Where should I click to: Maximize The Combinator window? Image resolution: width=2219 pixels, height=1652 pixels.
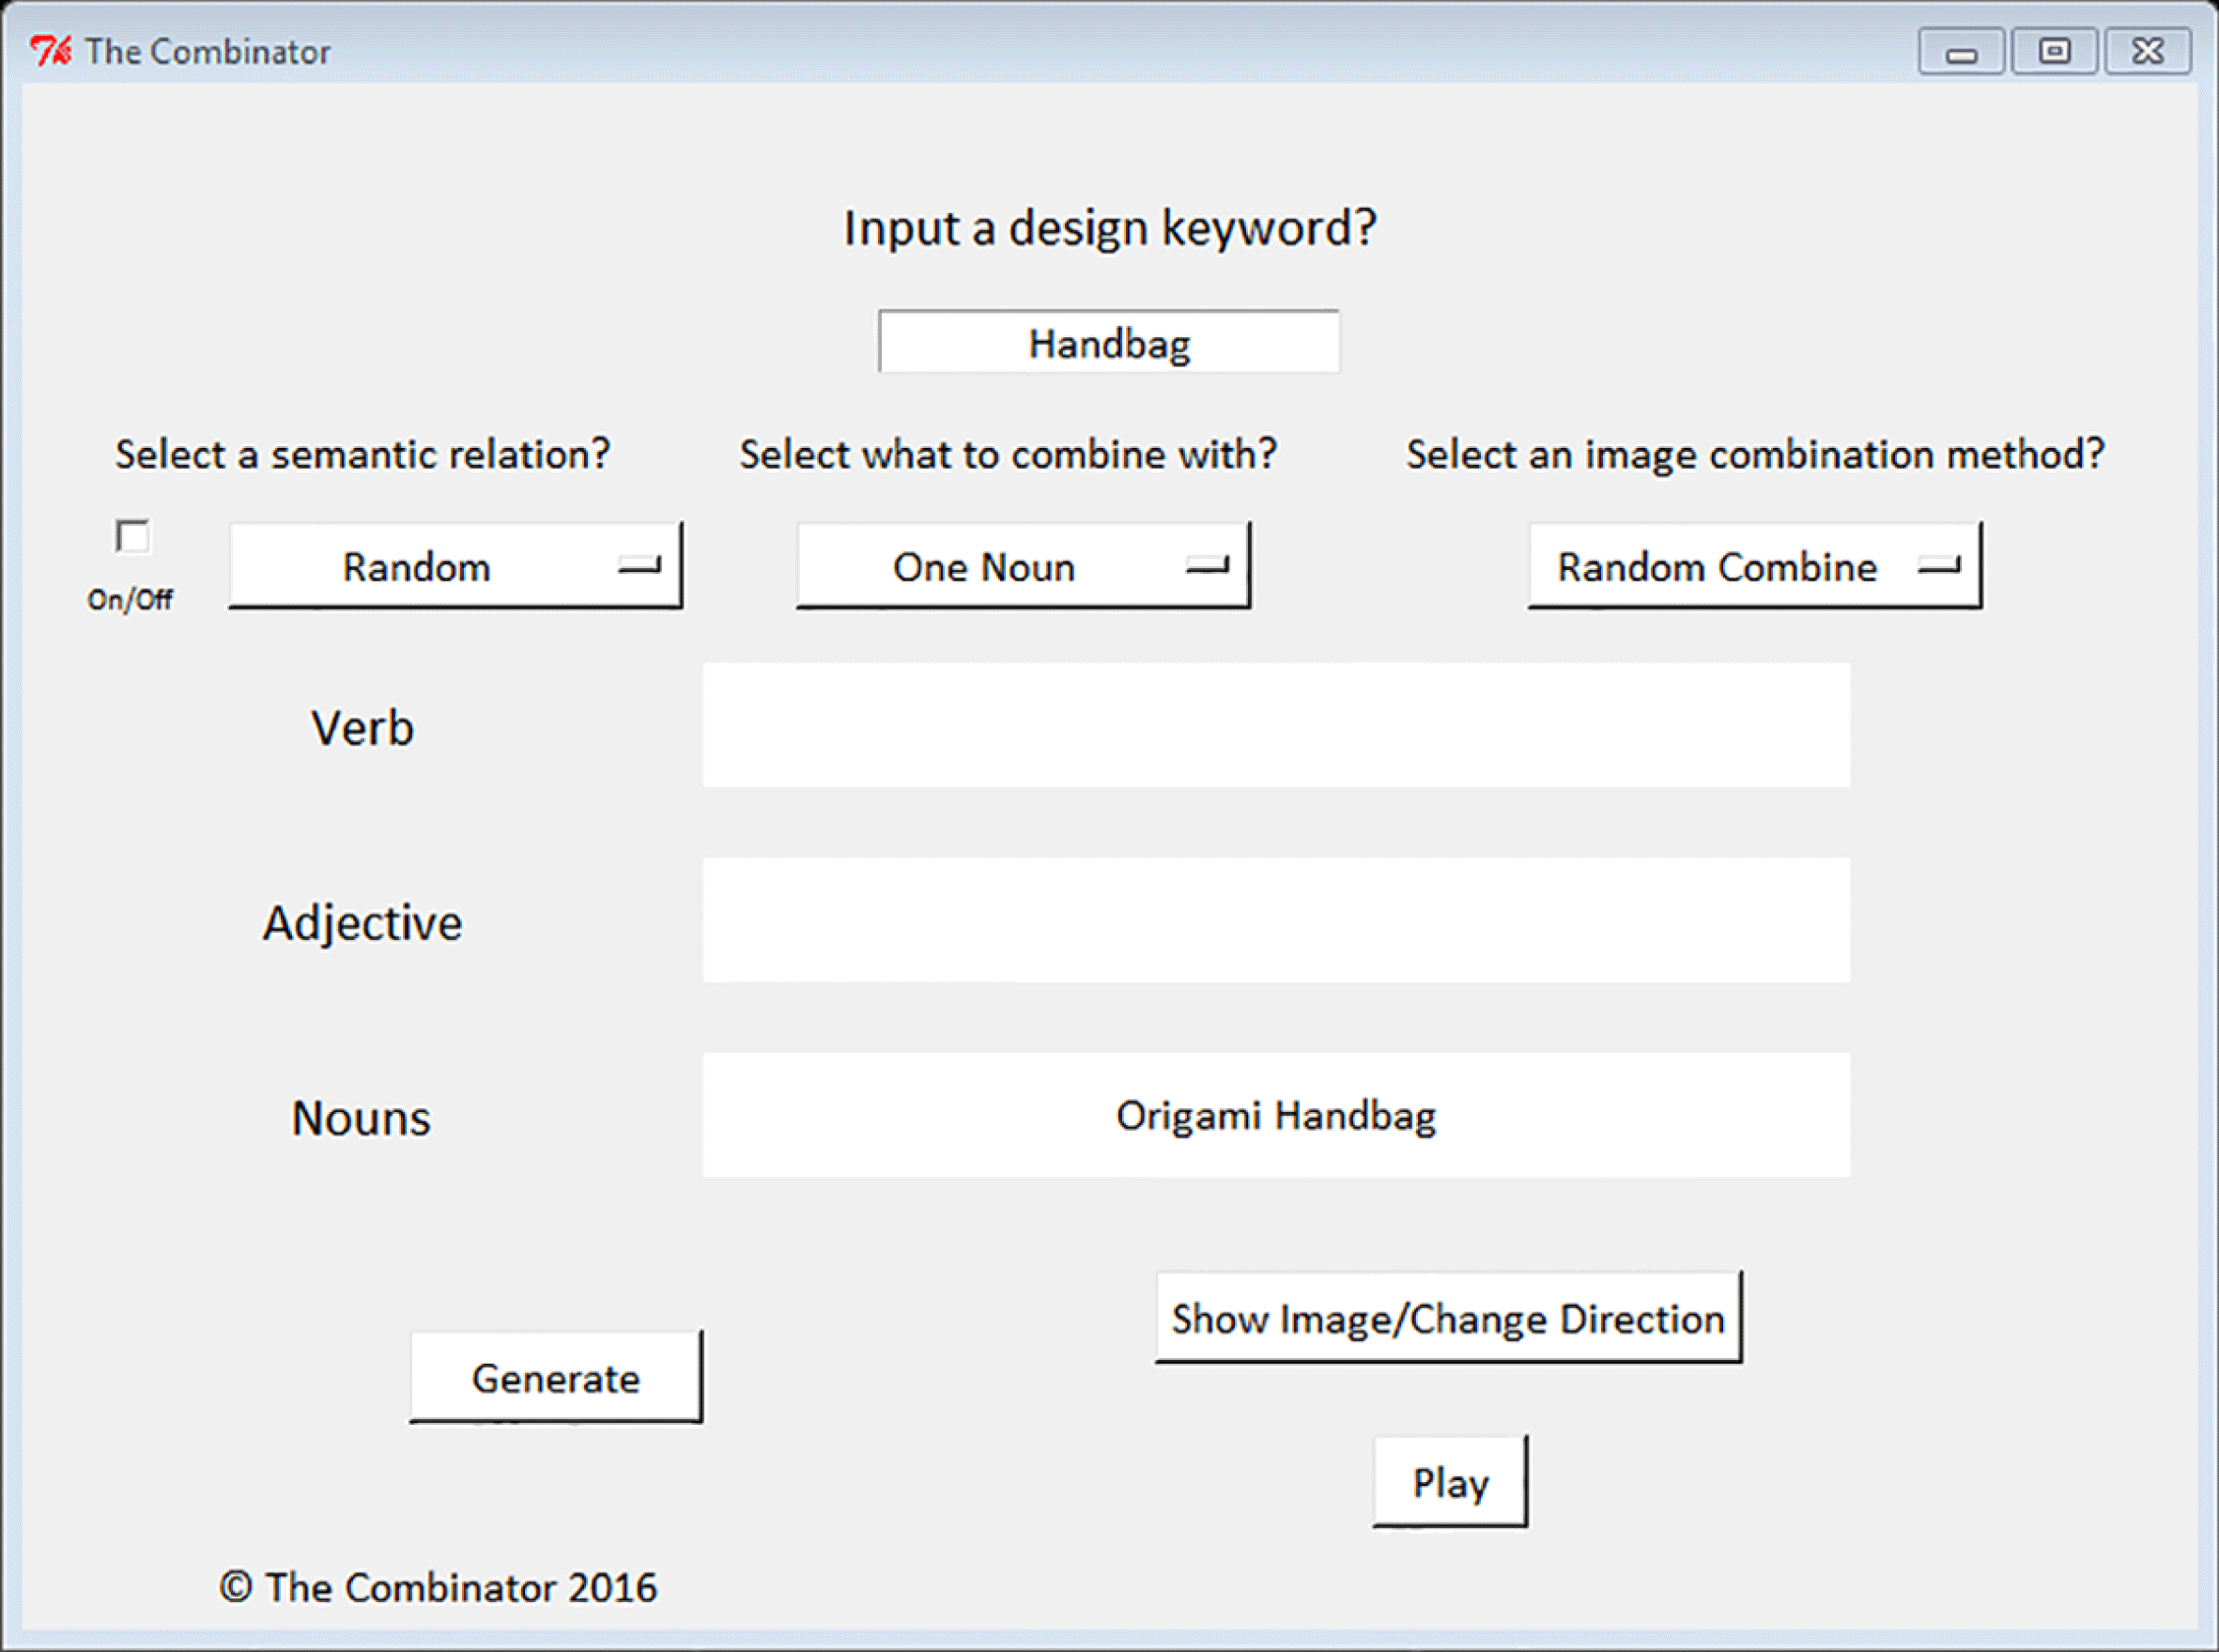pos(2054,52)
